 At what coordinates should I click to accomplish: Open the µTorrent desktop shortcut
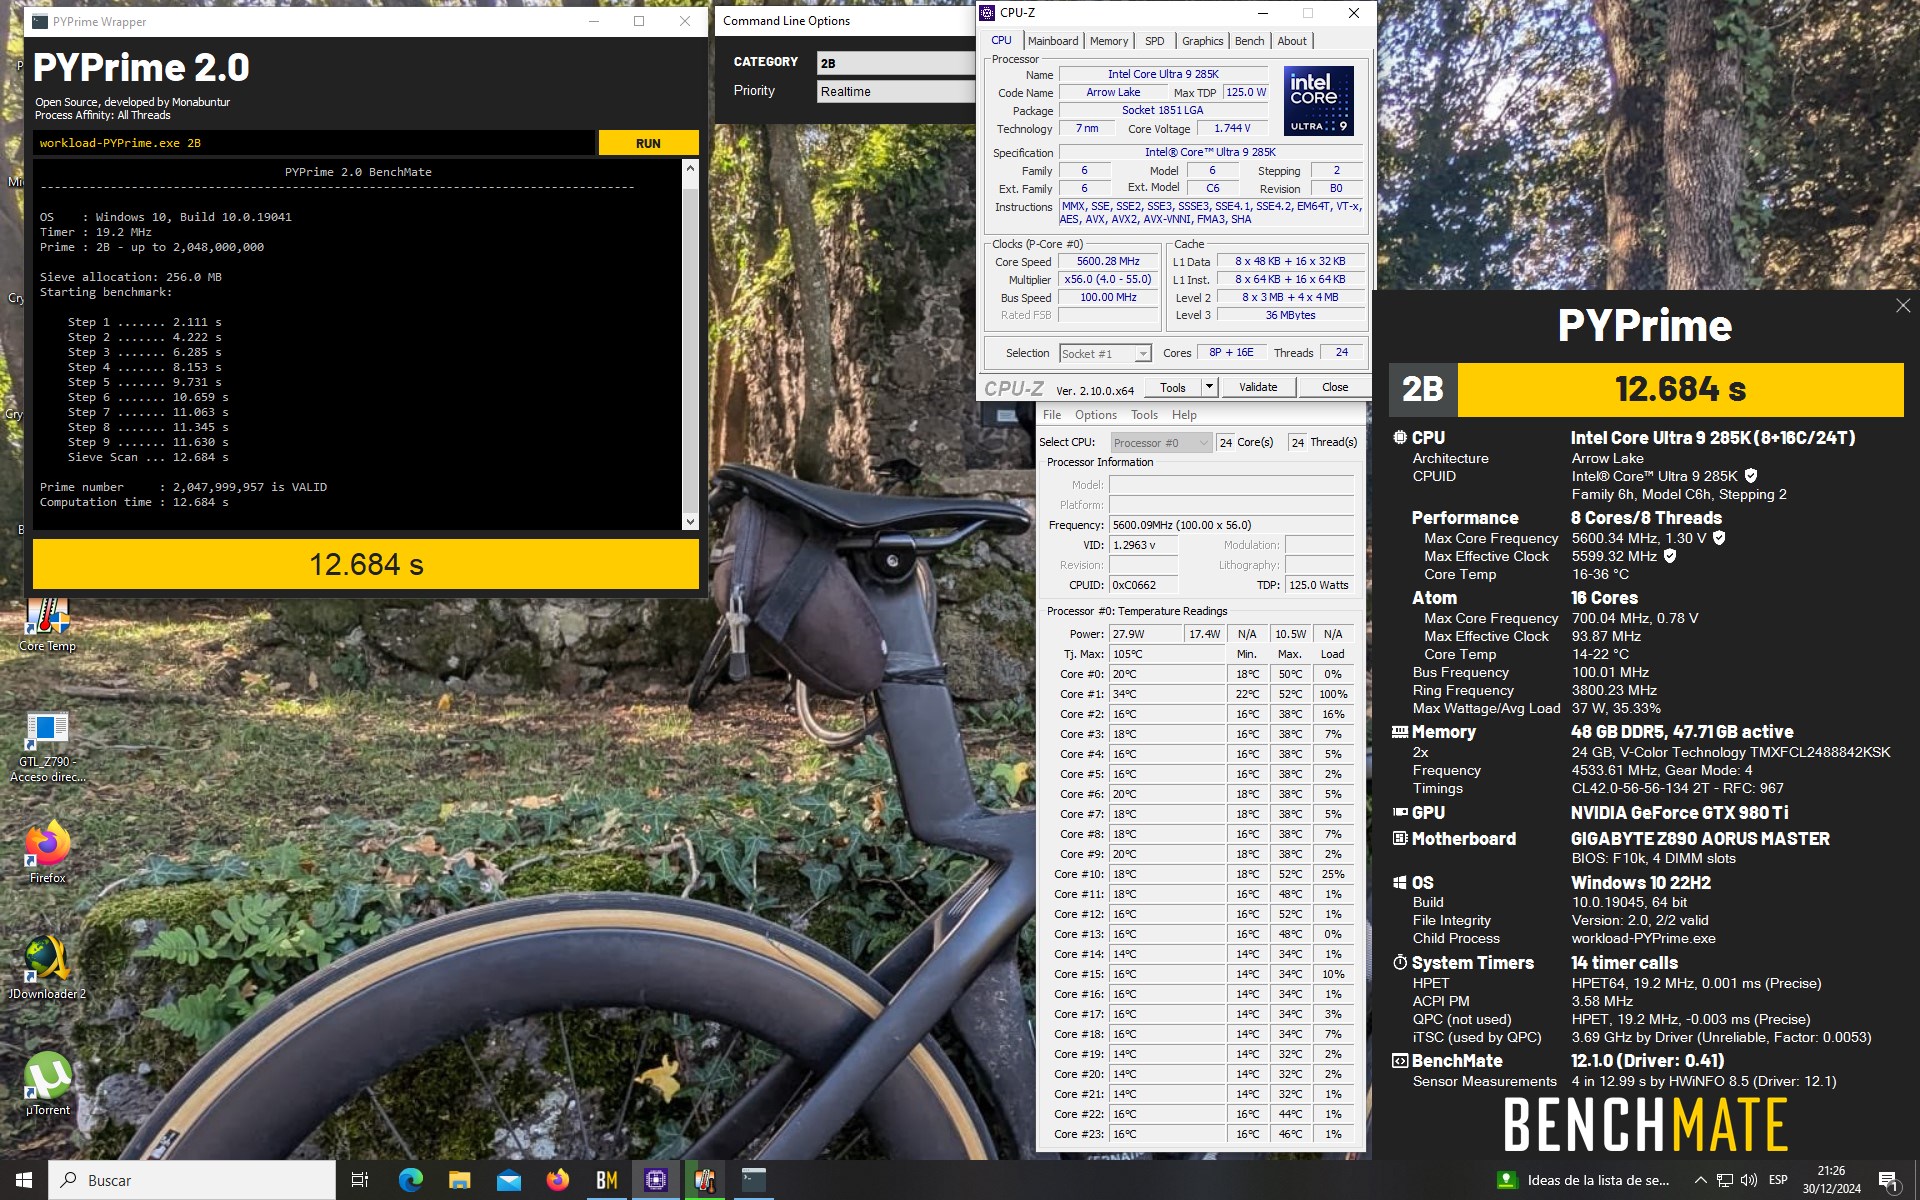click(47, 1084)
